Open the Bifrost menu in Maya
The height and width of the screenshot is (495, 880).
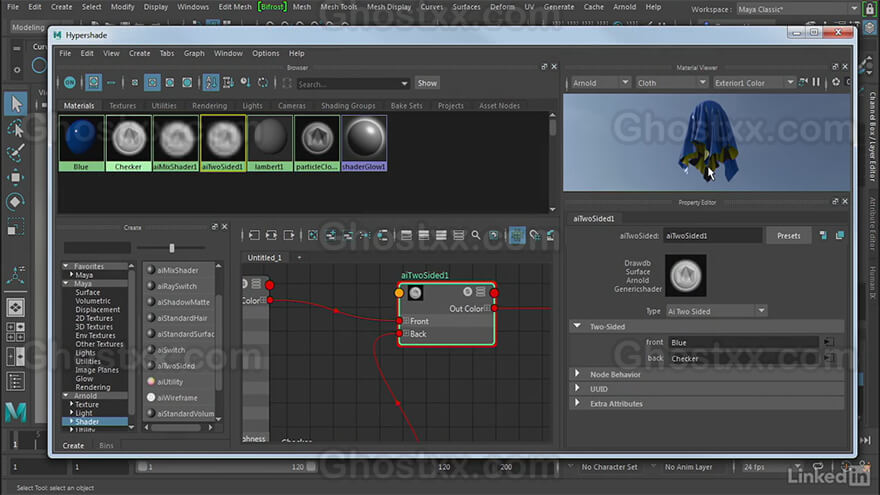point(272,7)
